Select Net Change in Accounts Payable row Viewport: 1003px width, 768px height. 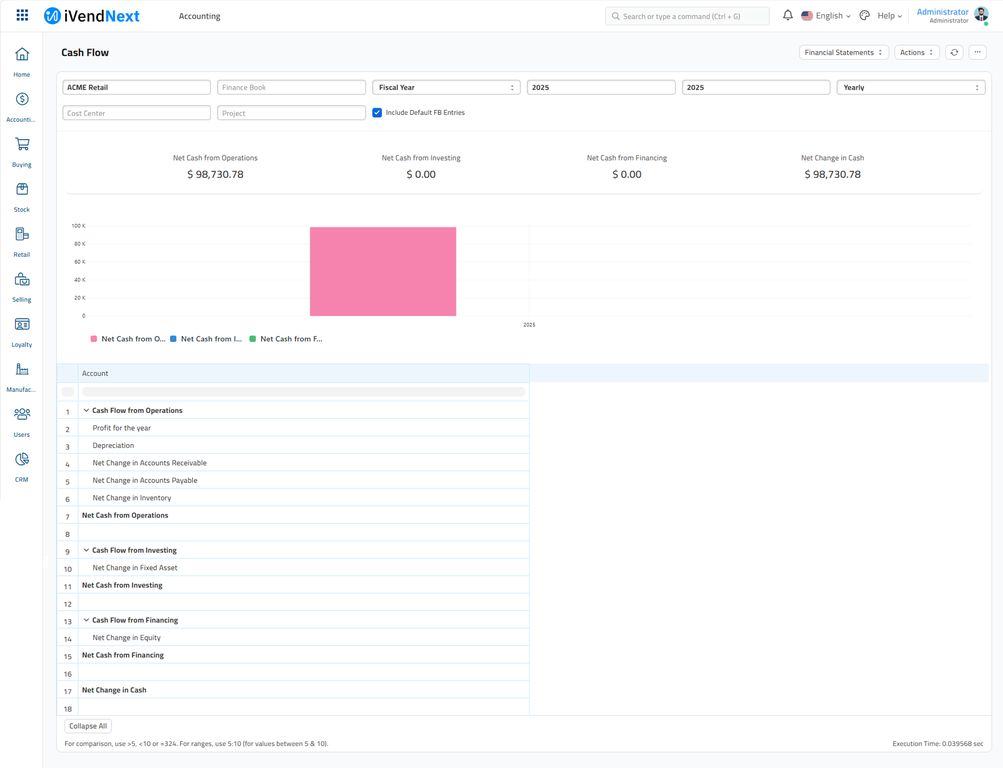[304, 480]
